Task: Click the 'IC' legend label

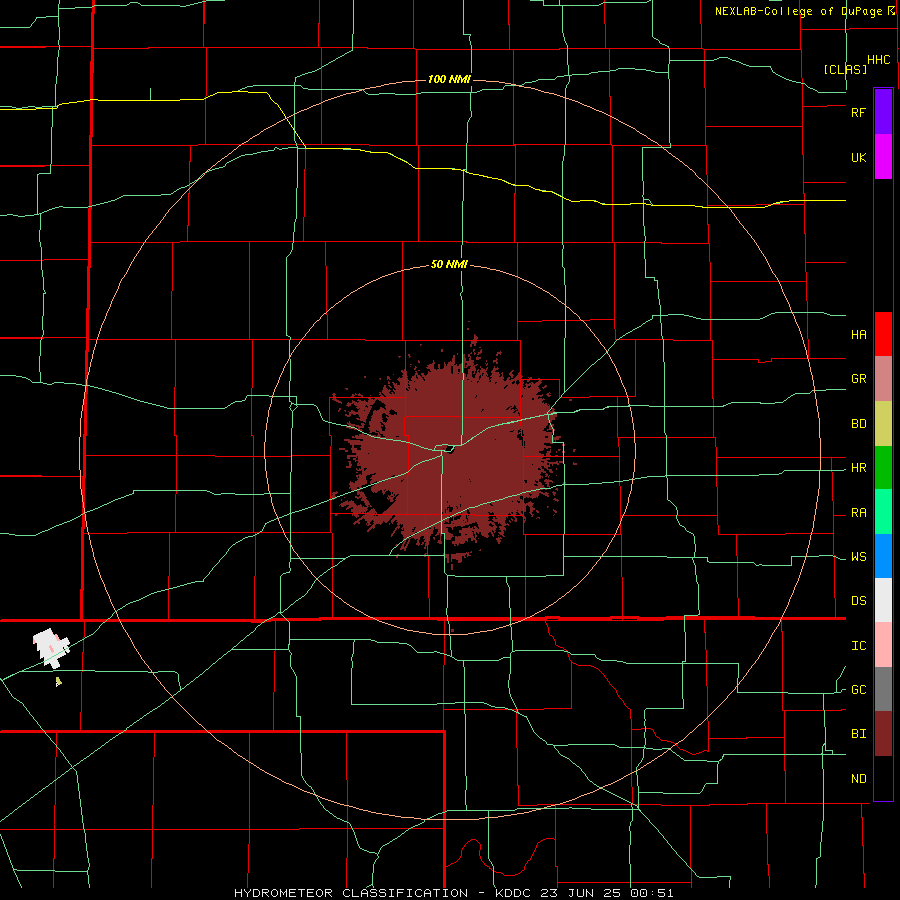Action: (x=859, y=646)
